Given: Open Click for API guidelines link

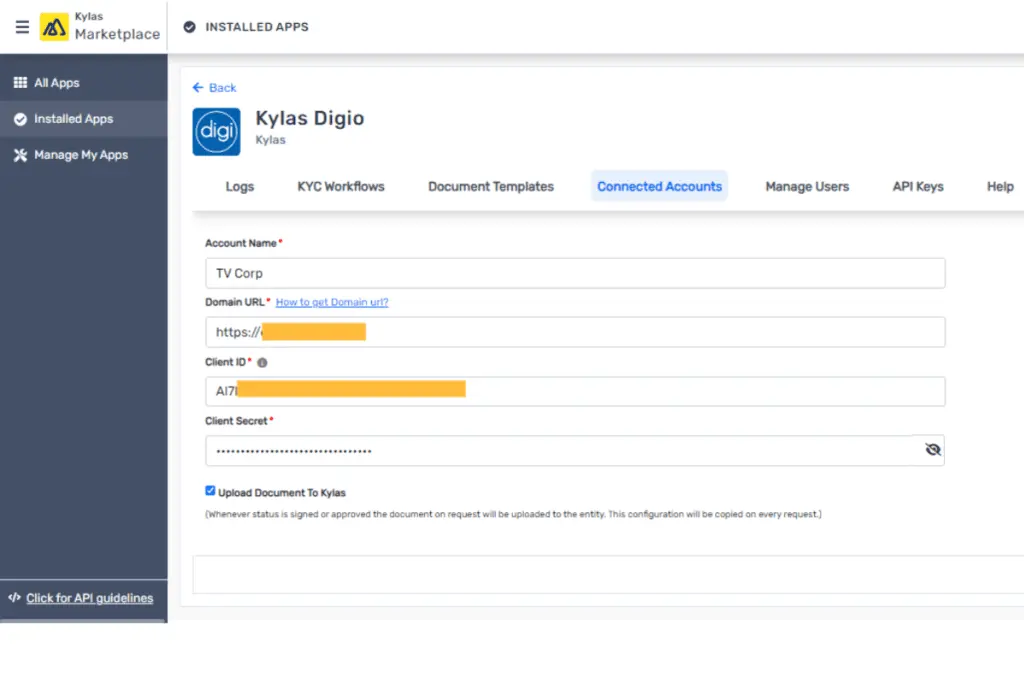Looking at the screenshot, I should coord(89,598).
